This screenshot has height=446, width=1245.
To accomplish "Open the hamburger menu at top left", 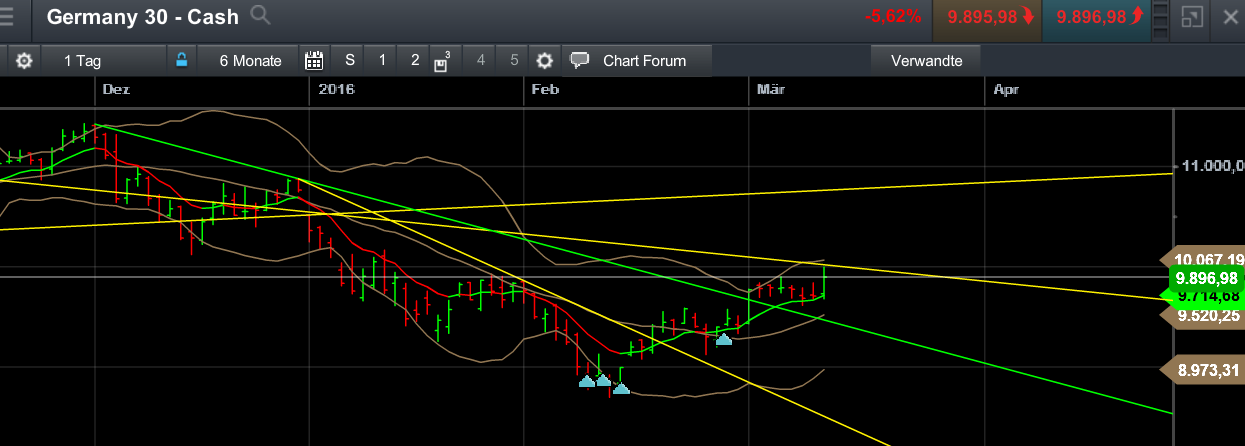I will tap(8, 17).
